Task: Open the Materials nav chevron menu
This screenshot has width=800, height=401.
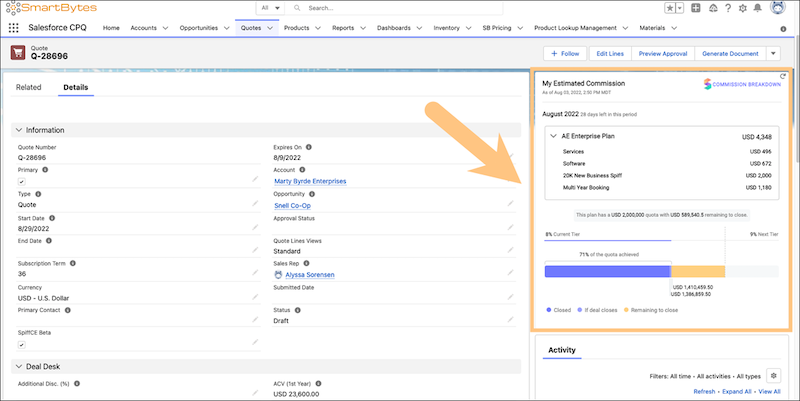Action: (674, 28)
